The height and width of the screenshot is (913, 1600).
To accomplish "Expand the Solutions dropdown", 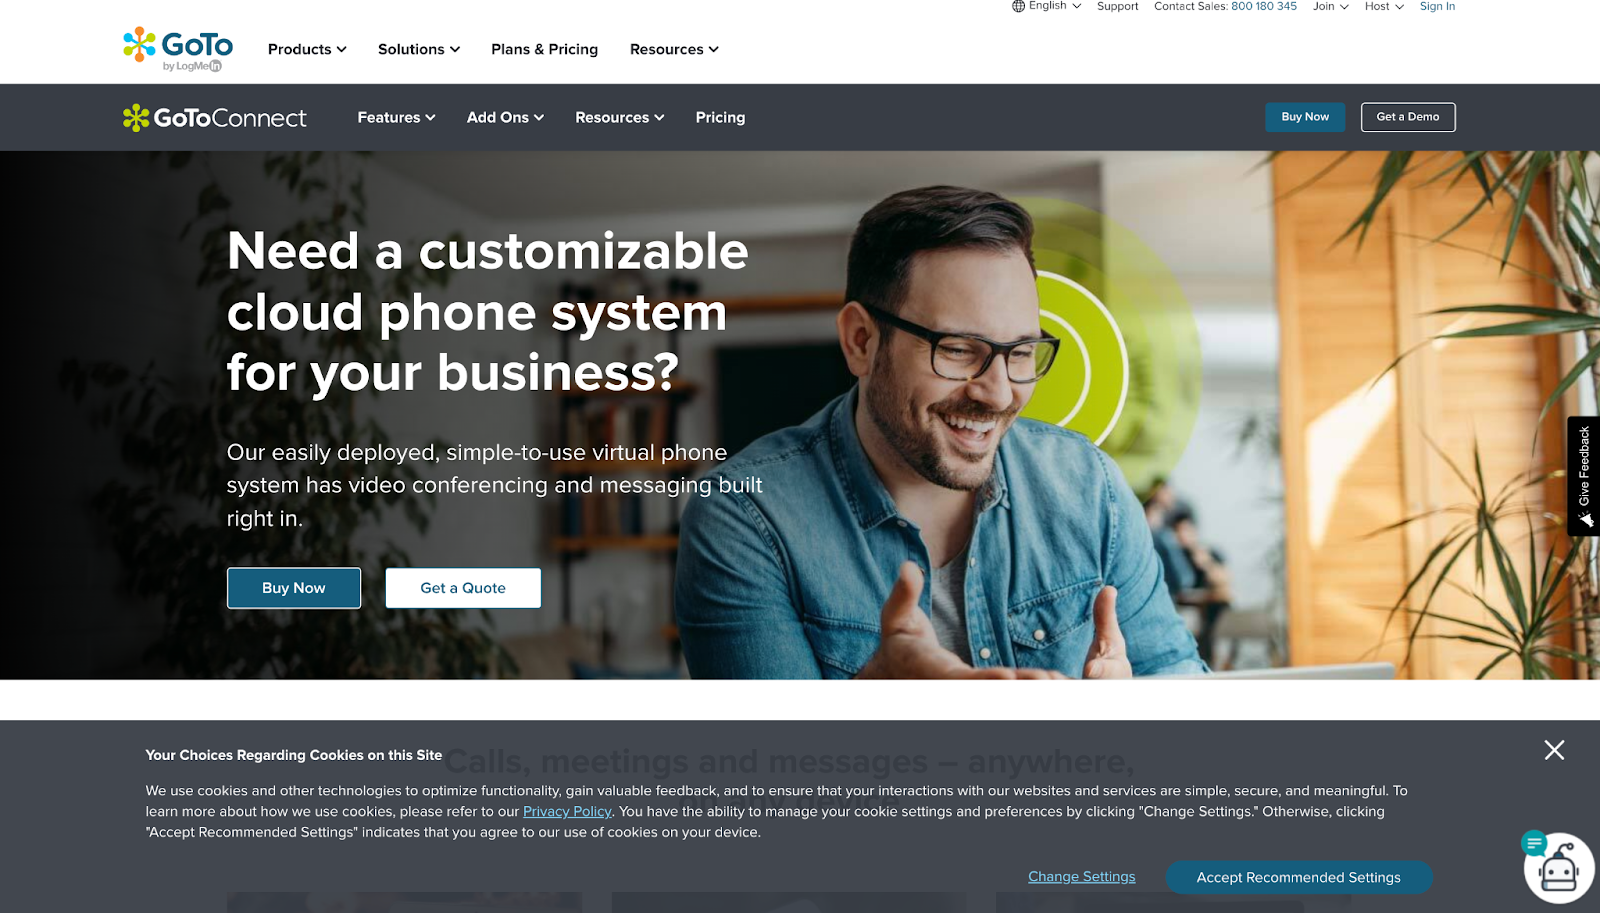I will tap(419, 49).
